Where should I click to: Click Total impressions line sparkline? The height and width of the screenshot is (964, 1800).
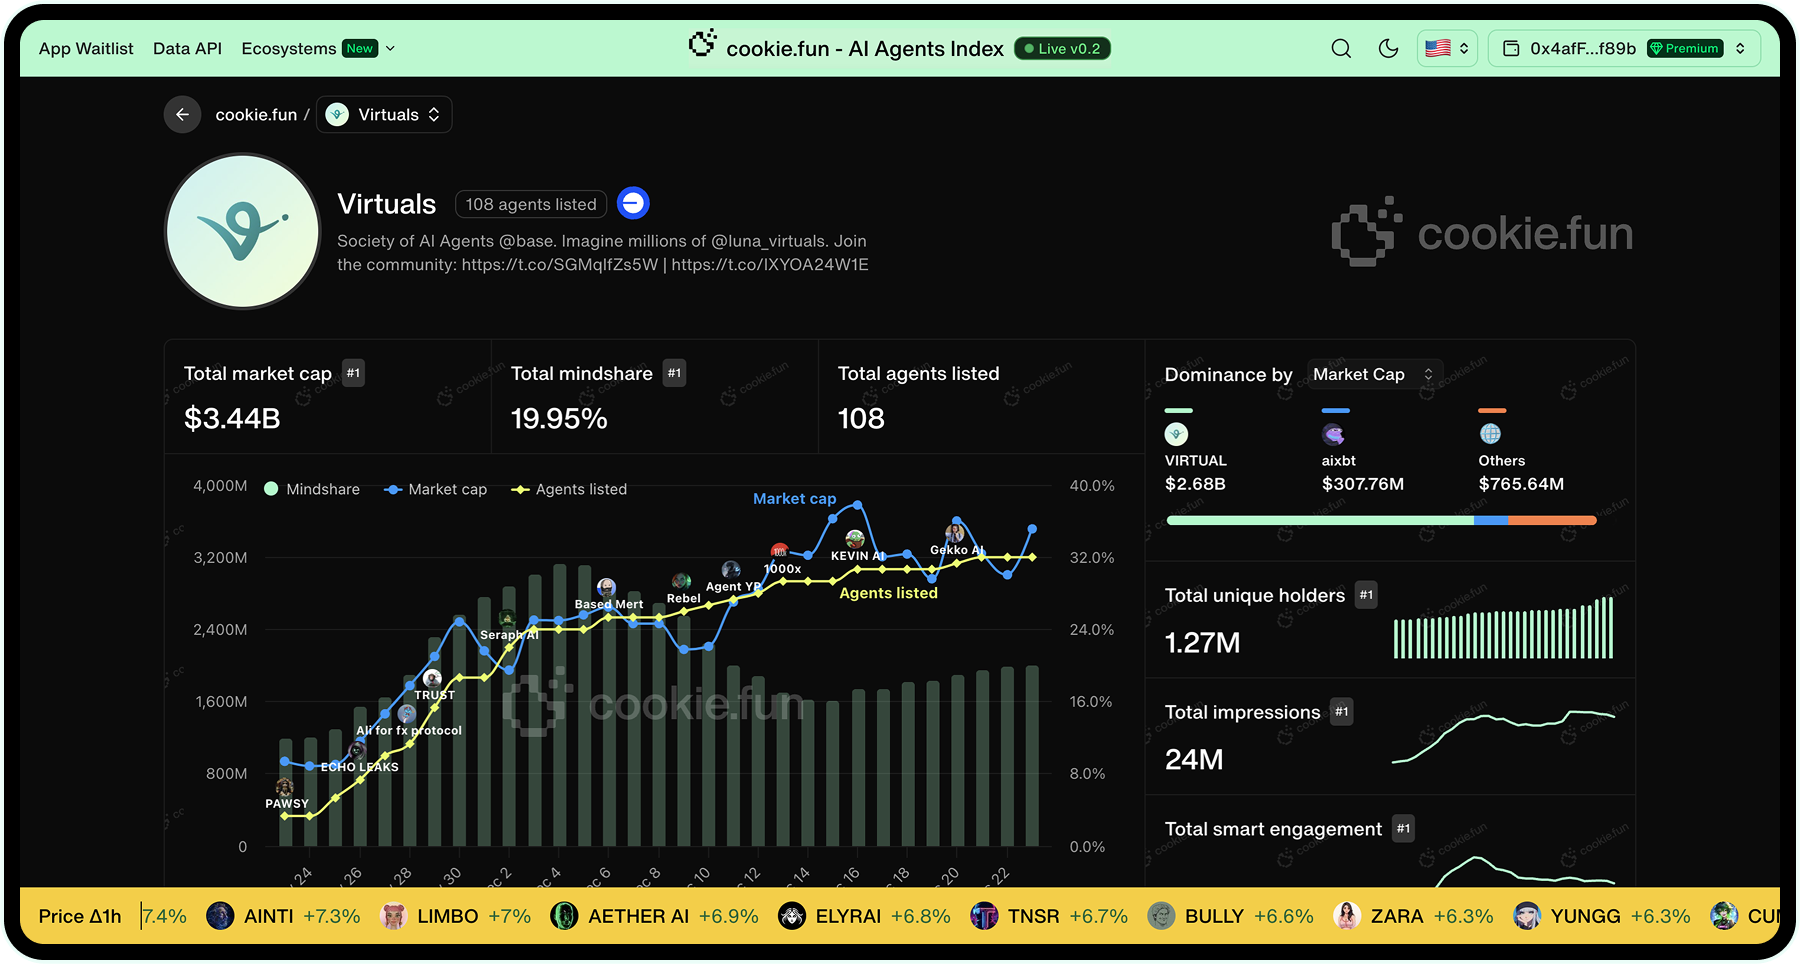click(1503, 736)
